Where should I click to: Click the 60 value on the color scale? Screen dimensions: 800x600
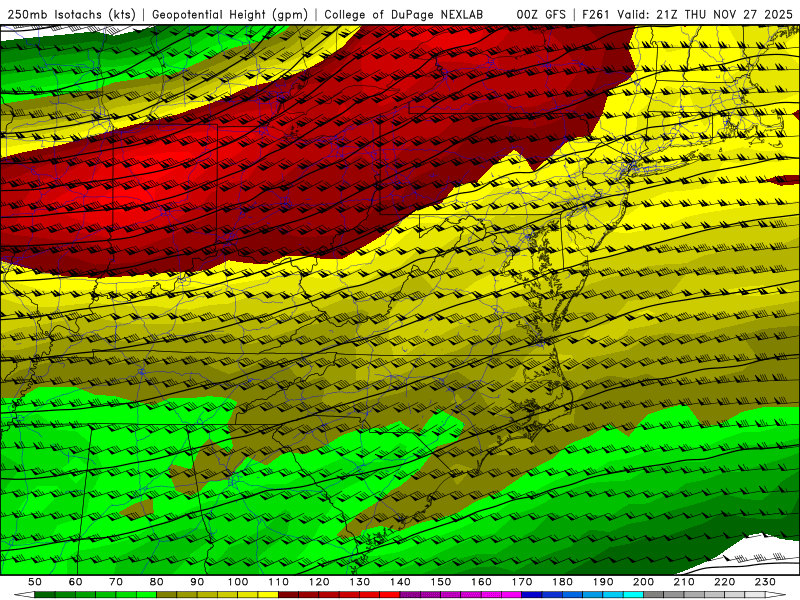point(76,582)
